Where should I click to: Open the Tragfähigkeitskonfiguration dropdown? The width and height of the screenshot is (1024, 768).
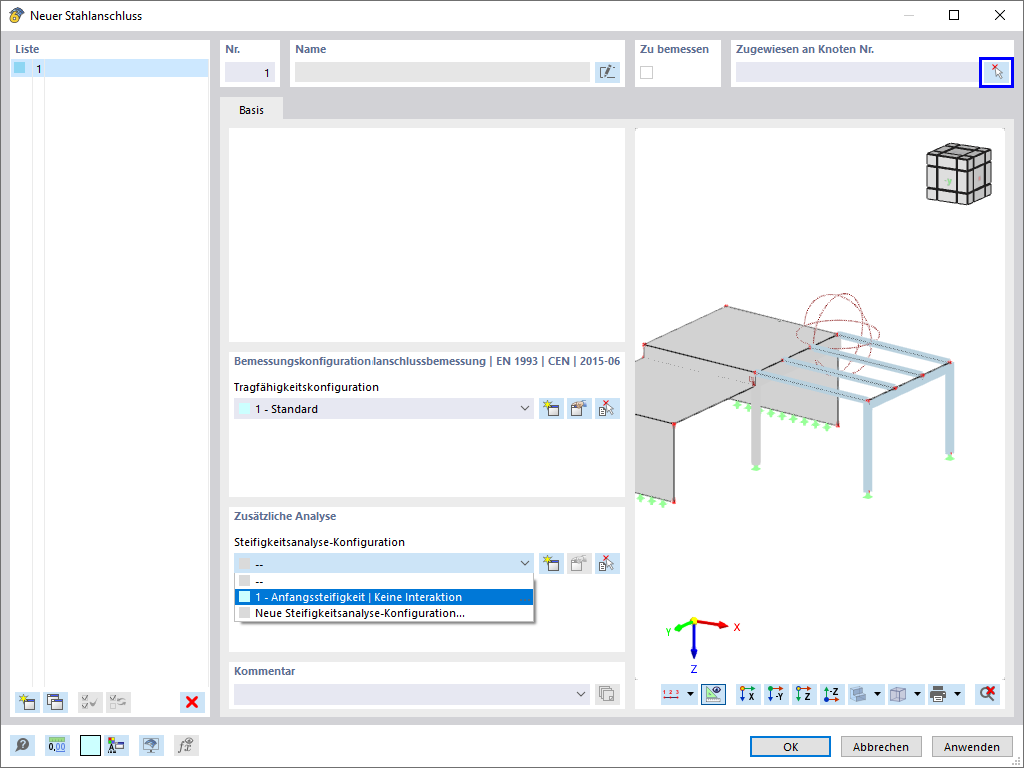tap(524, 409)
